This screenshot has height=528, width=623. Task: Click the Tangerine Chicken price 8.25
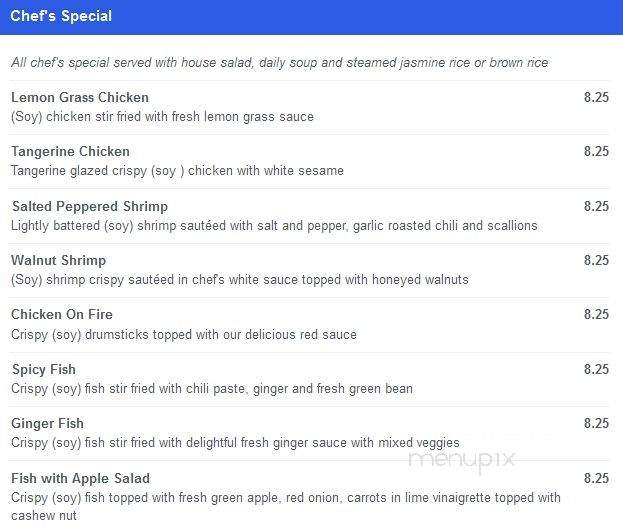[596, 151]
